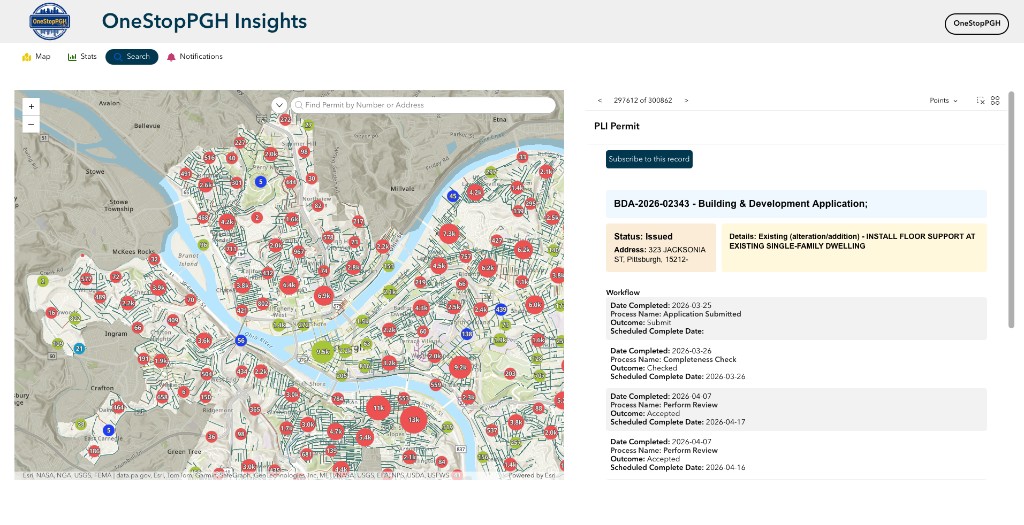Switch to the Search tab

coord(132,57)
